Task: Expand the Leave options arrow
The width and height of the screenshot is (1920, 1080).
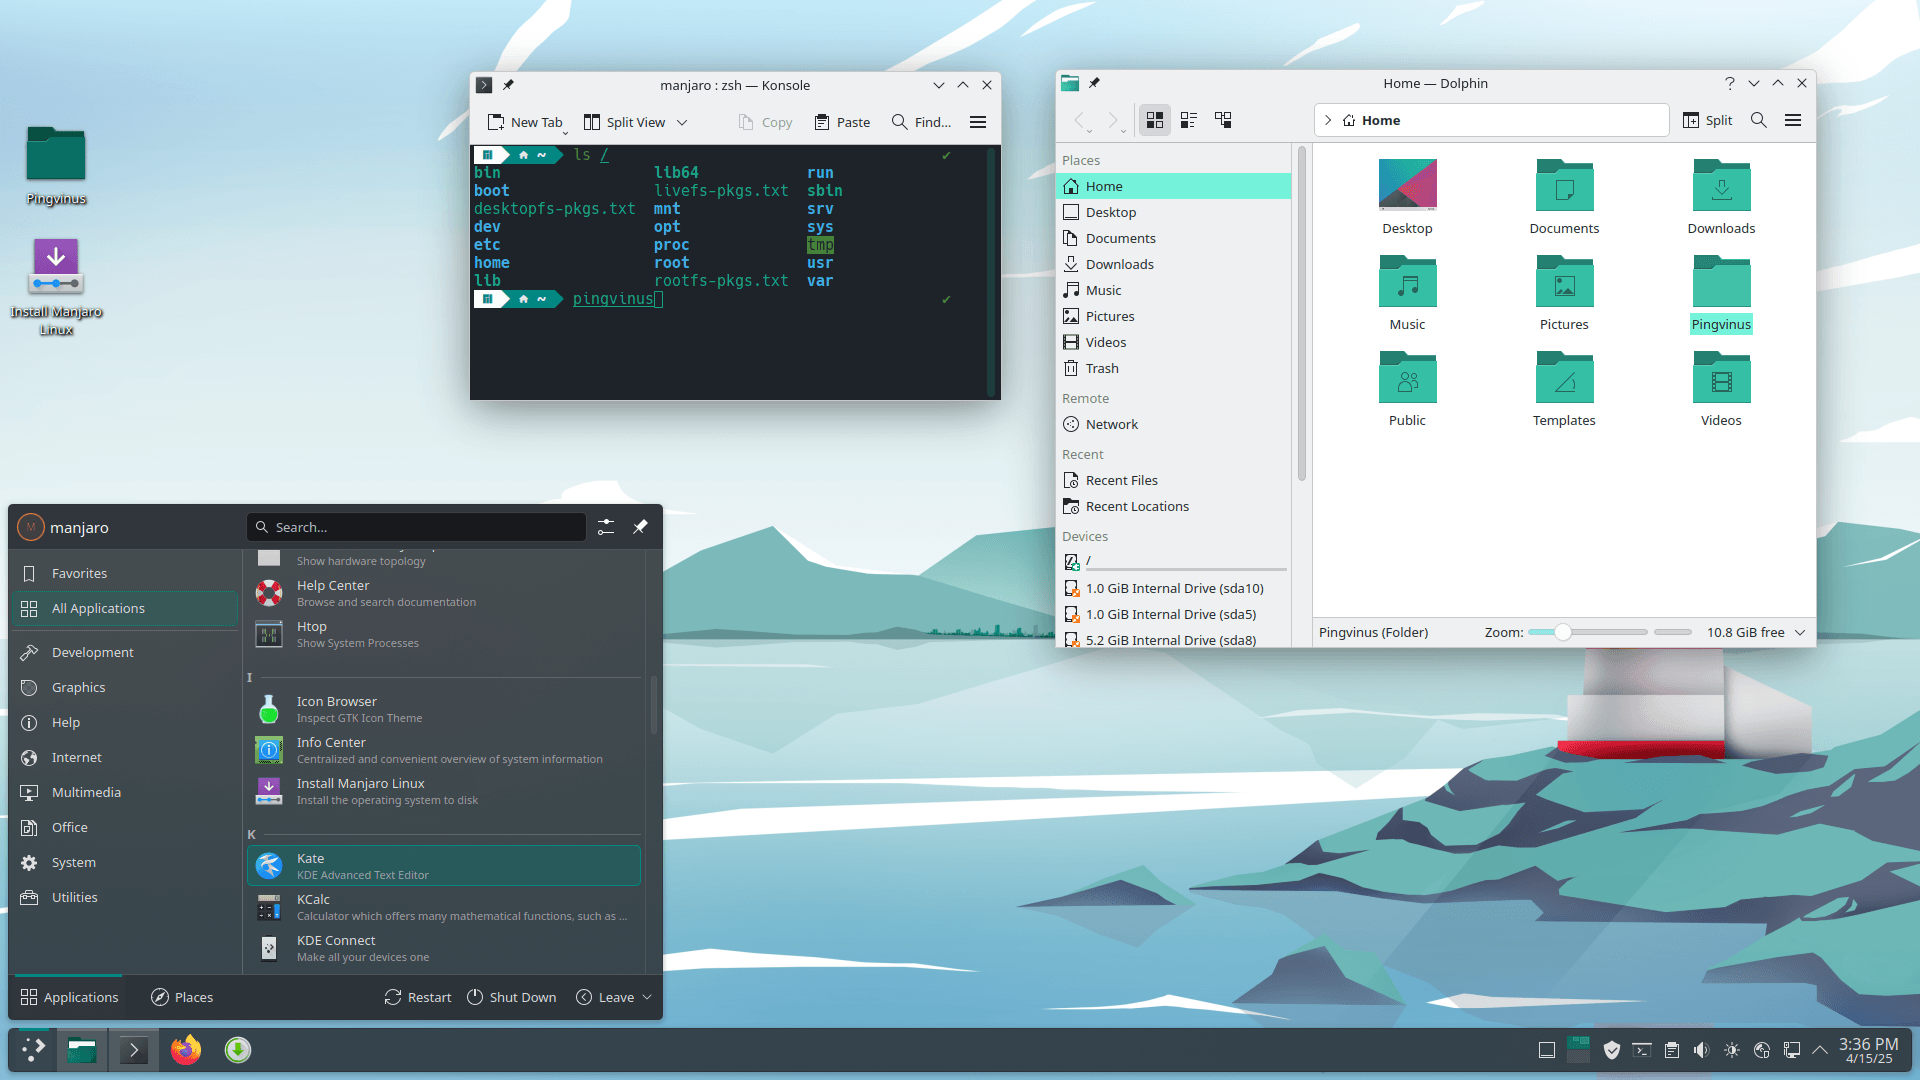Action: (x=647, y=997)
